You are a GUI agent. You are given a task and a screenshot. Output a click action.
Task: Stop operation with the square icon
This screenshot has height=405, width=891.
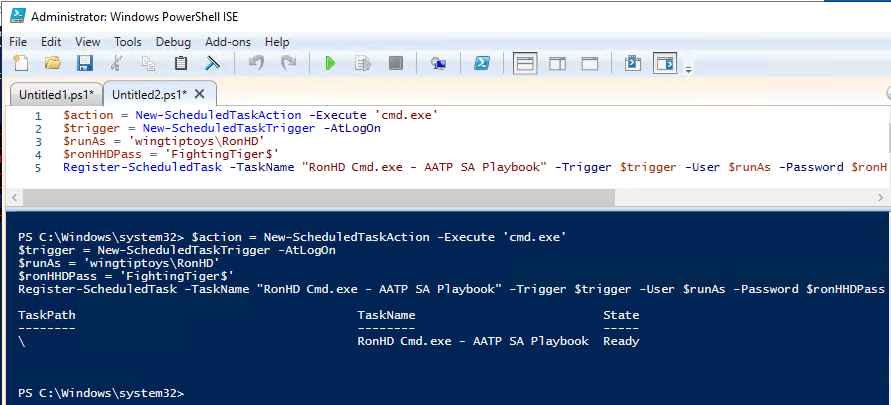point(395,63)
